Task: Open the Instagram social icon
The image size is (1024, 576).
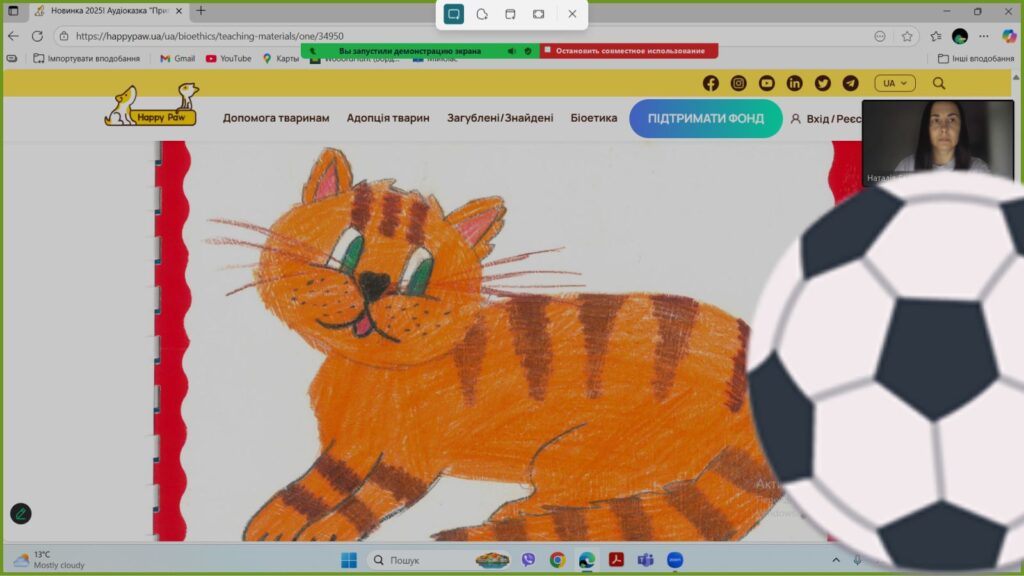Action: [x=738, y=83]
